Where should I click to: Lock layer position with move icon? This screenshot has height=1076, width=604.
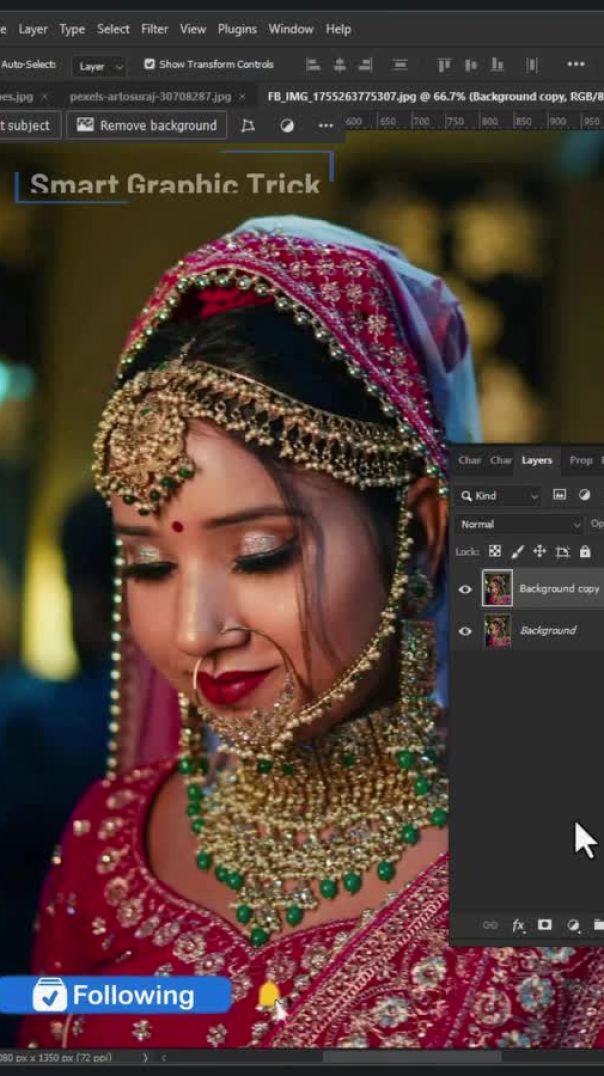click(539, 551)
